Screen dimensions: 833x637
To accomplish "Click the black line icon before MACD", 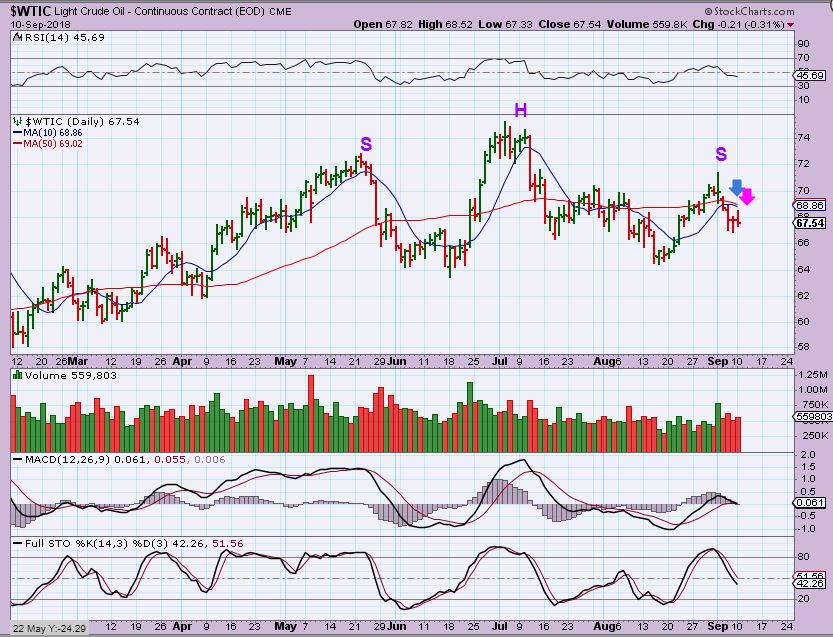I will [17, 459].
